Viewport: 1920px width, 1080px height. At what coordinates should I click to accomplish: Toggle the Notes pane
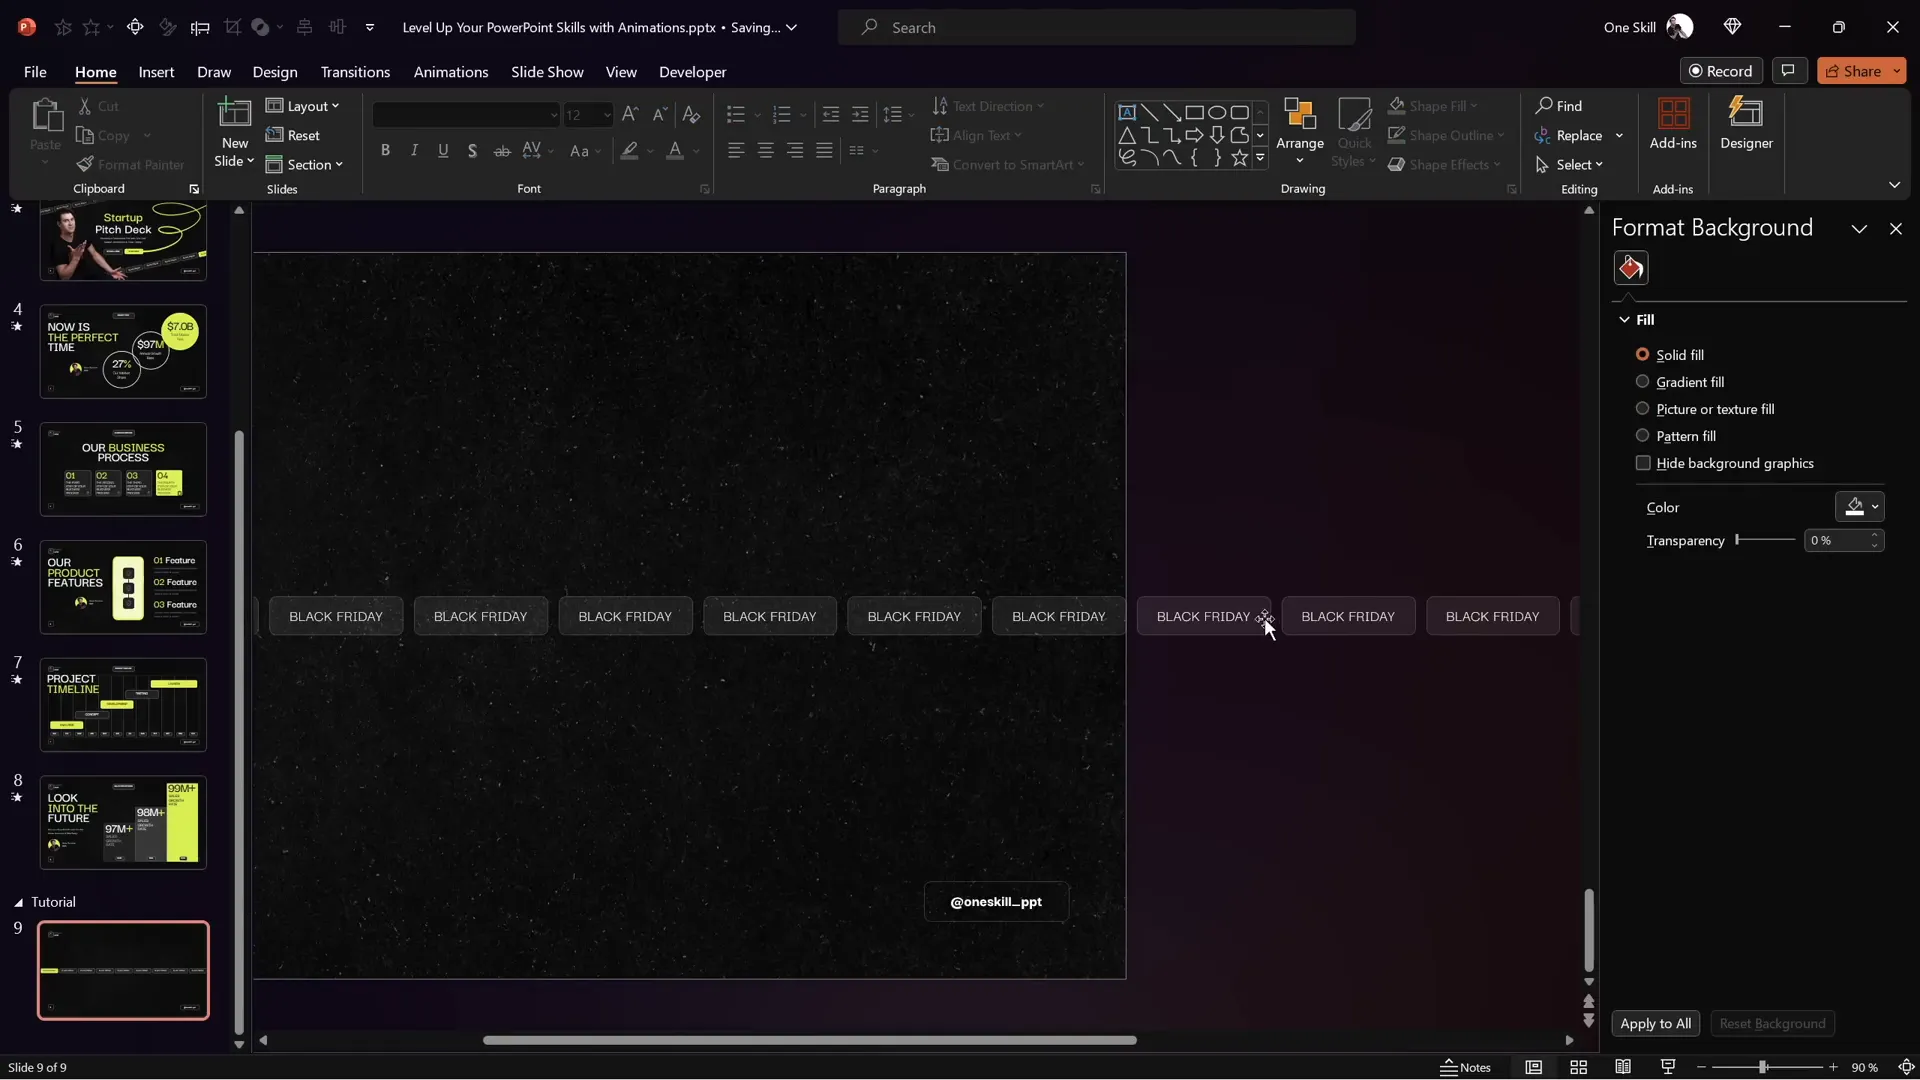1466,1067
